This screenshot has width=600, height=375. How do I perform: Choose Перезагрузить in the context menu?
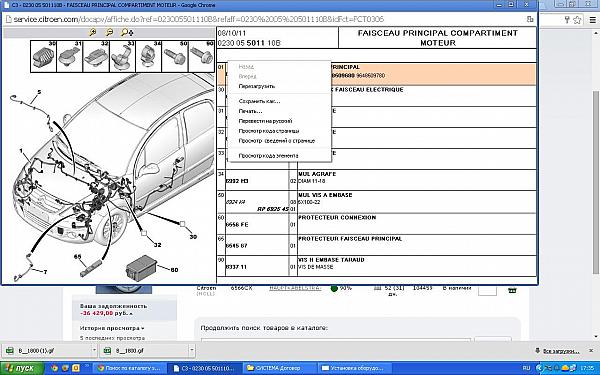257,86
